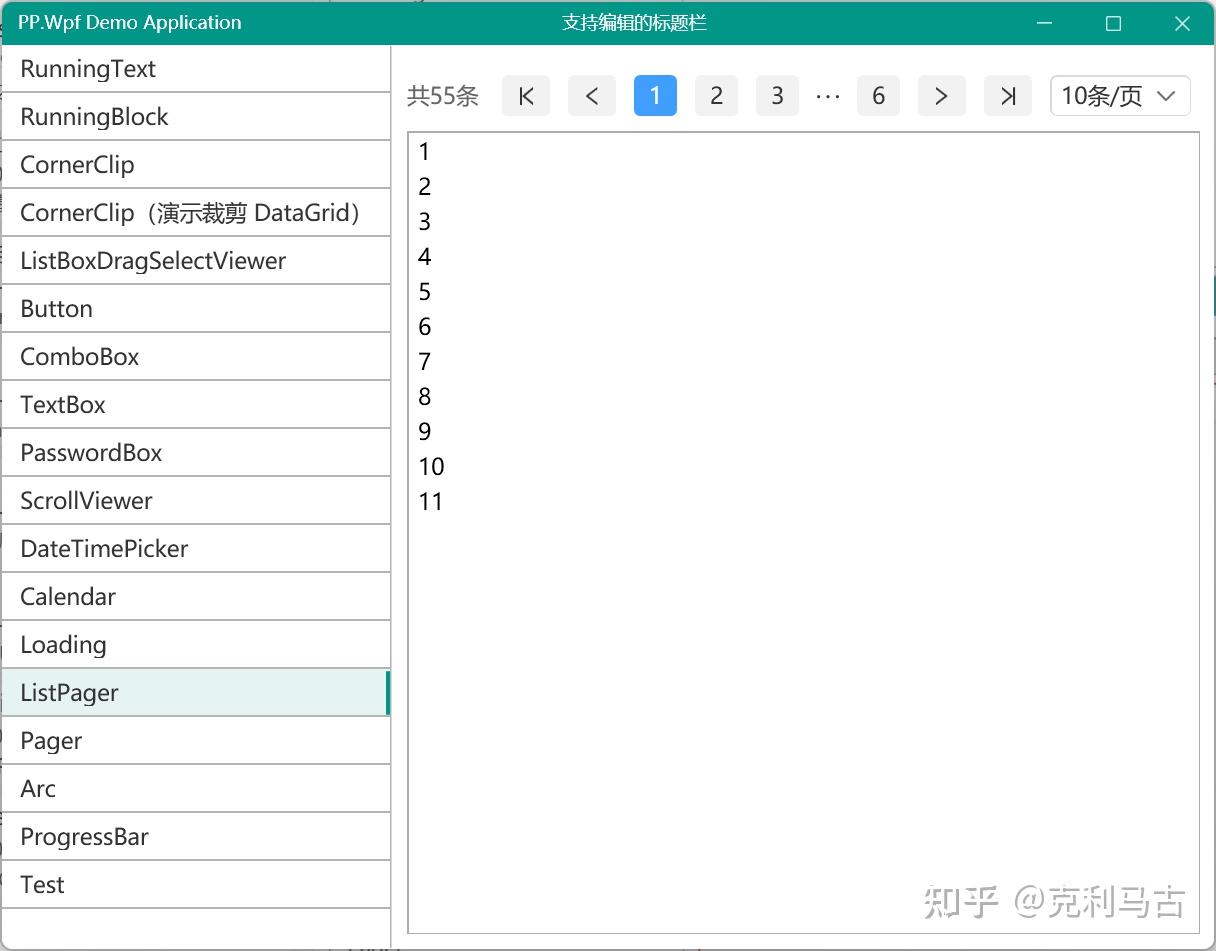Jump to the first page
1216x951 pixels.
pos(526,96)
